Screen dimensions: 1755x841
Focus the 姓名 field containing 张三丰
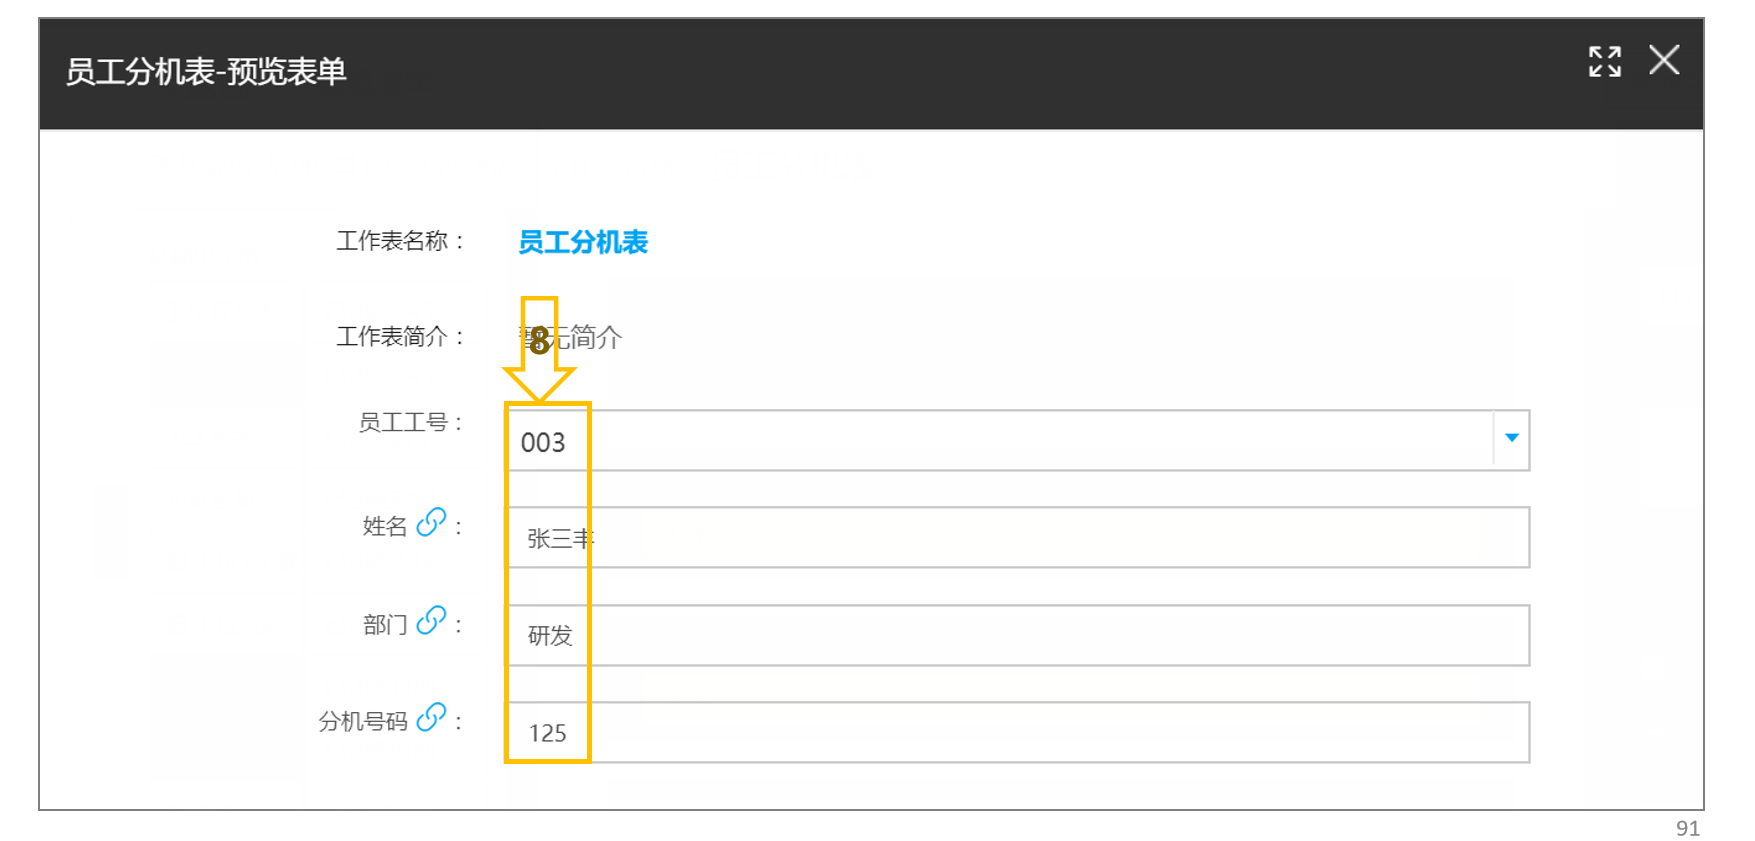(x=1018, y=537)
